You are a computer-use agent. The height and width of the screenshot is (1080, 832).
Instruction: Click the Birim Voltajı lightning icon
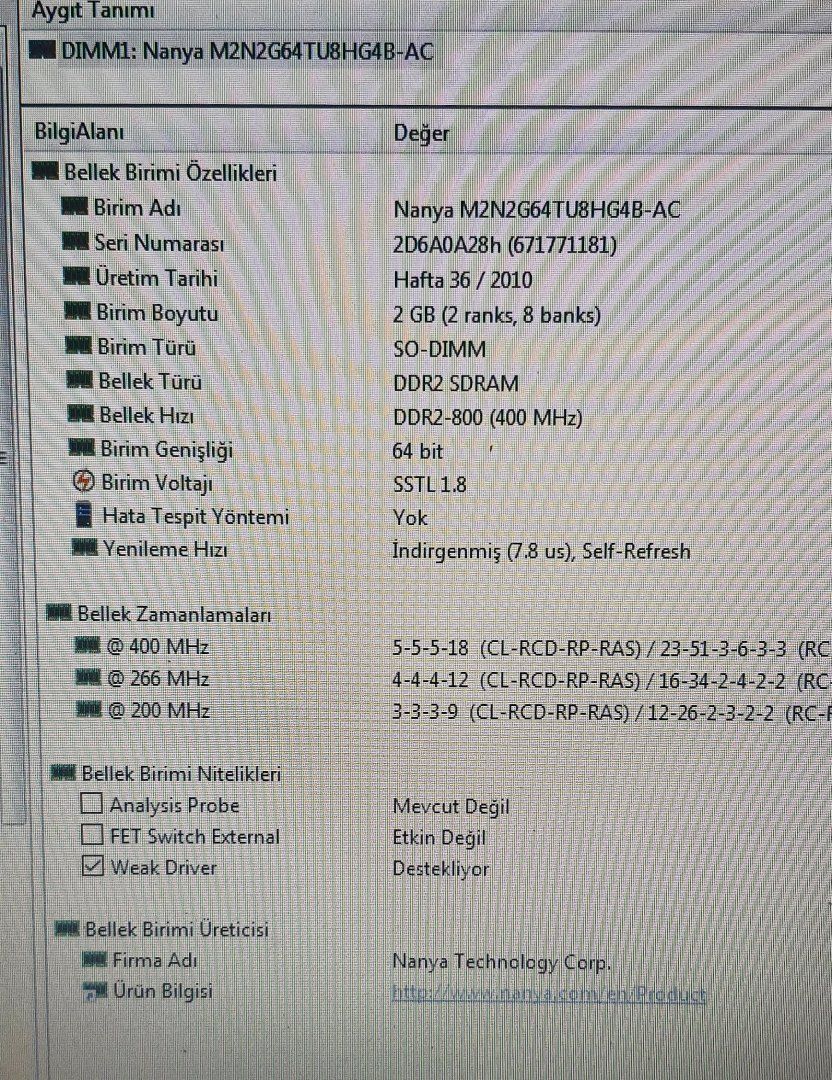[x=83, y=481]
